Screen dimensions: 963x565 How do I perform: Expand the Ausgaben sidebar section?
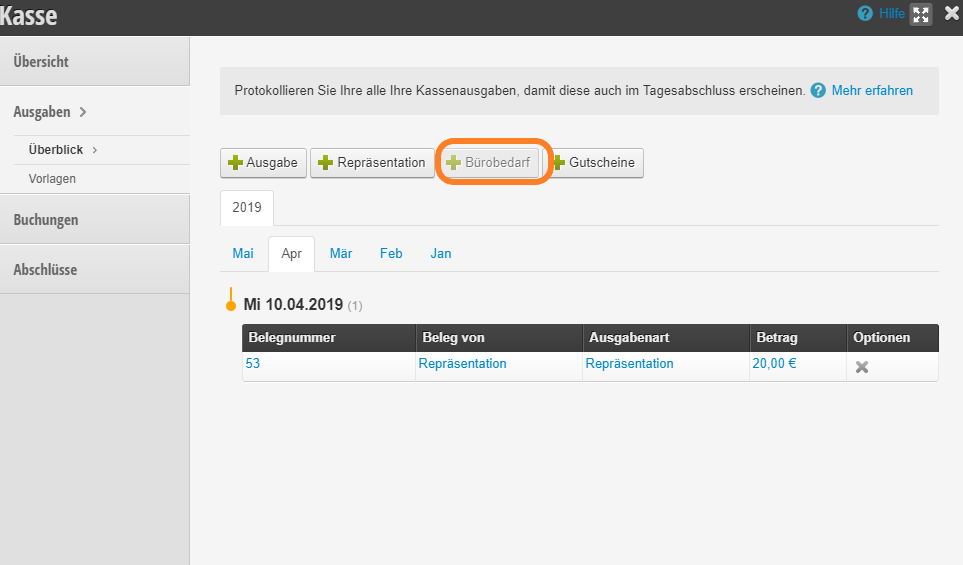(50, 112)
